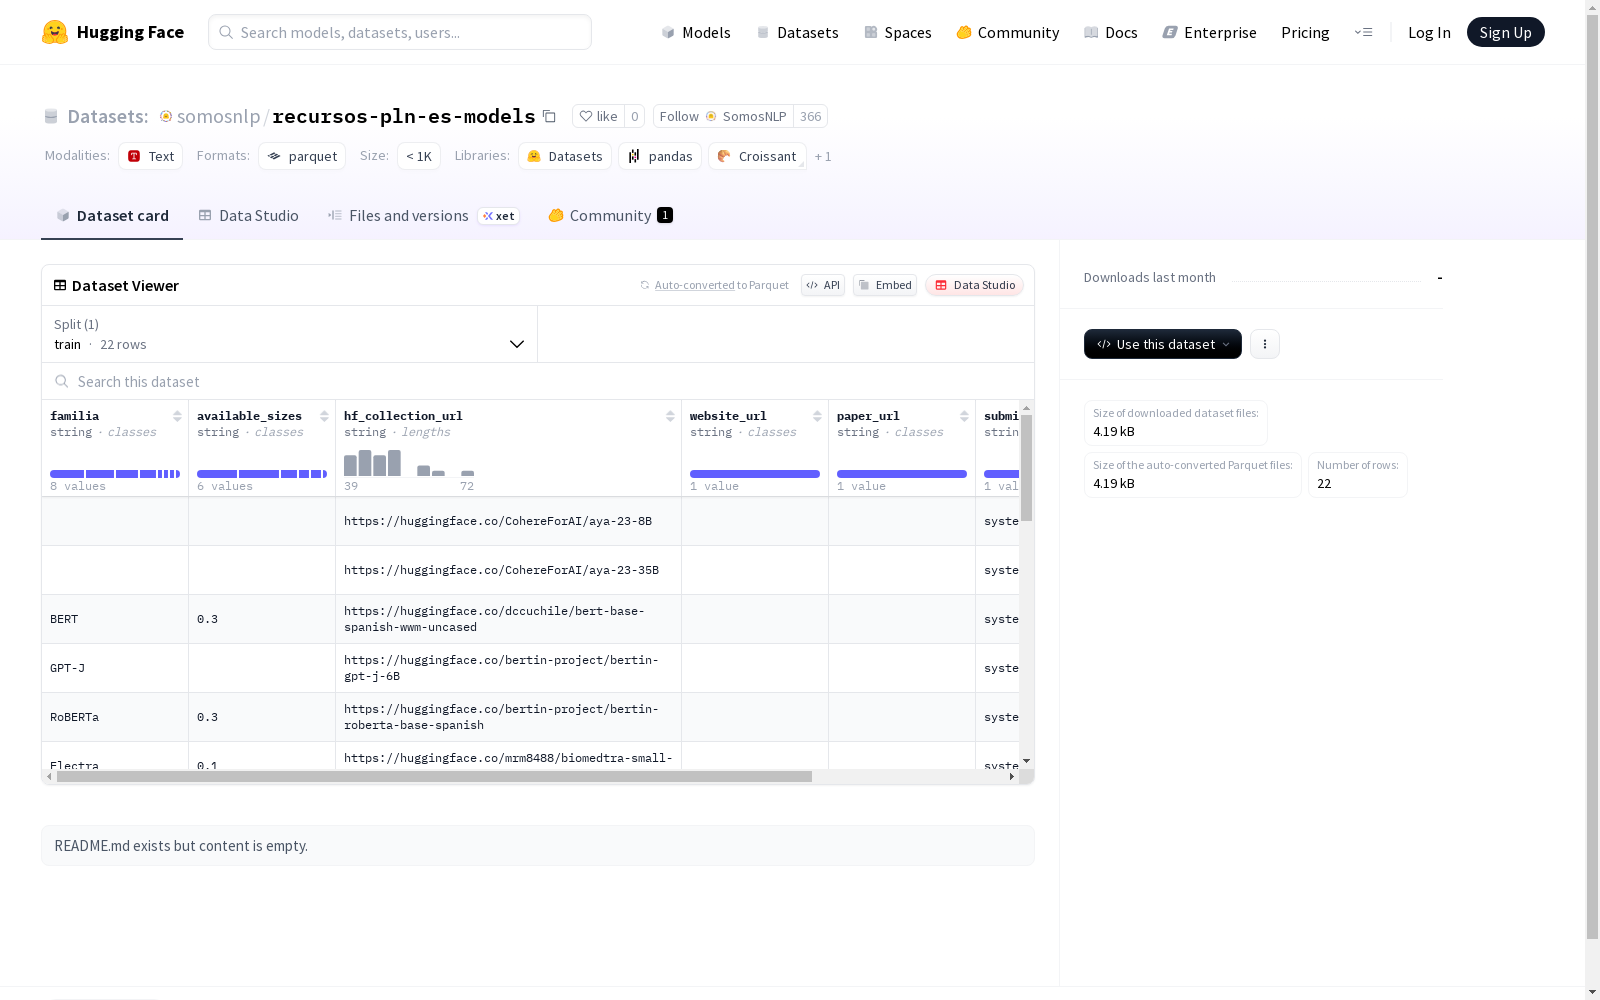Click the Embed button

point(885,285)
